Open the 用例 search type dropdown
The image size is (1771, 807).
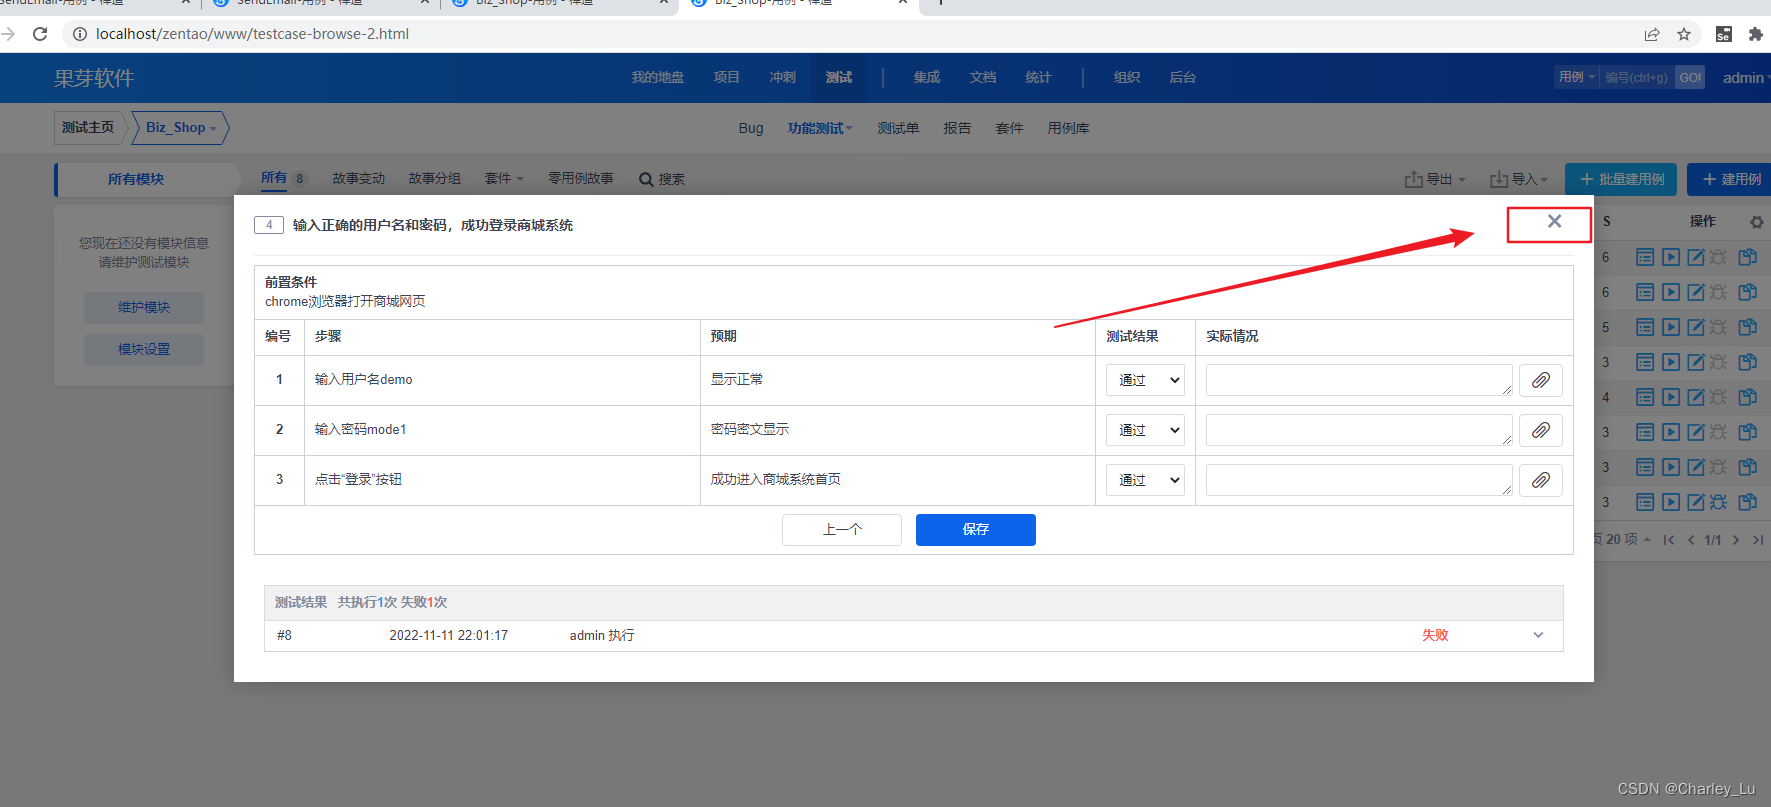(1577, 77)
